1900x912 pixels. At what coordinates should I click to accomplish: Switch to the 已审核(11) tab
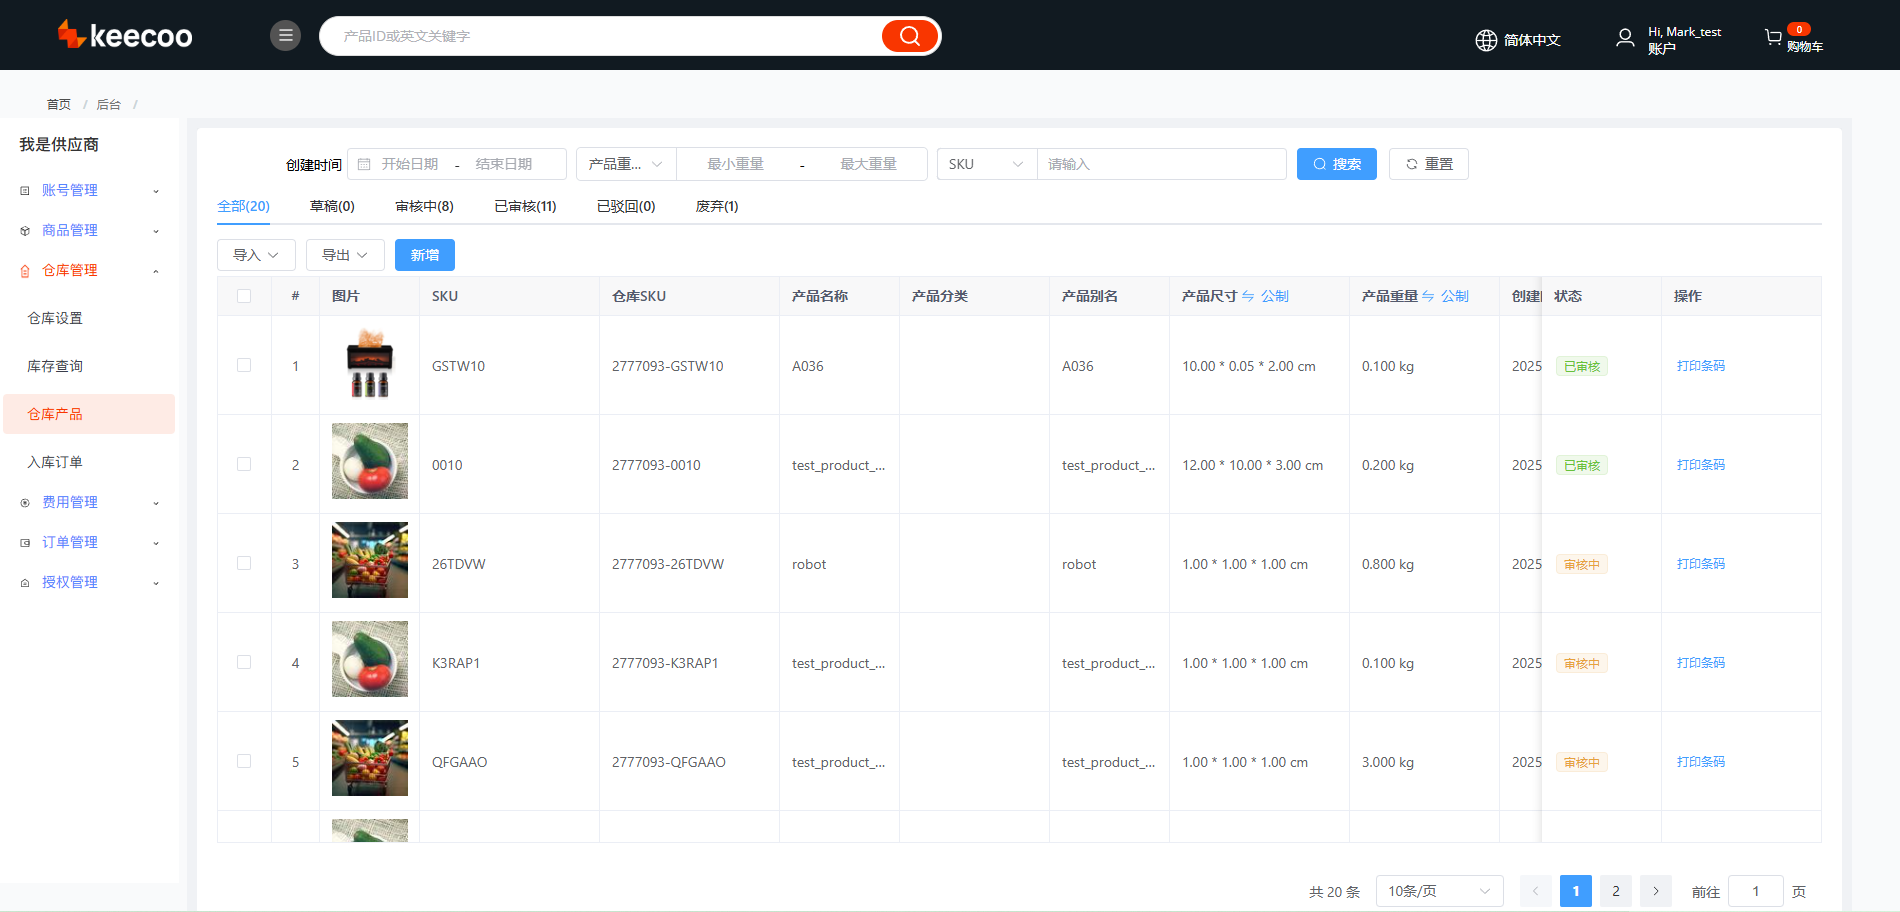tap(525, 206)
